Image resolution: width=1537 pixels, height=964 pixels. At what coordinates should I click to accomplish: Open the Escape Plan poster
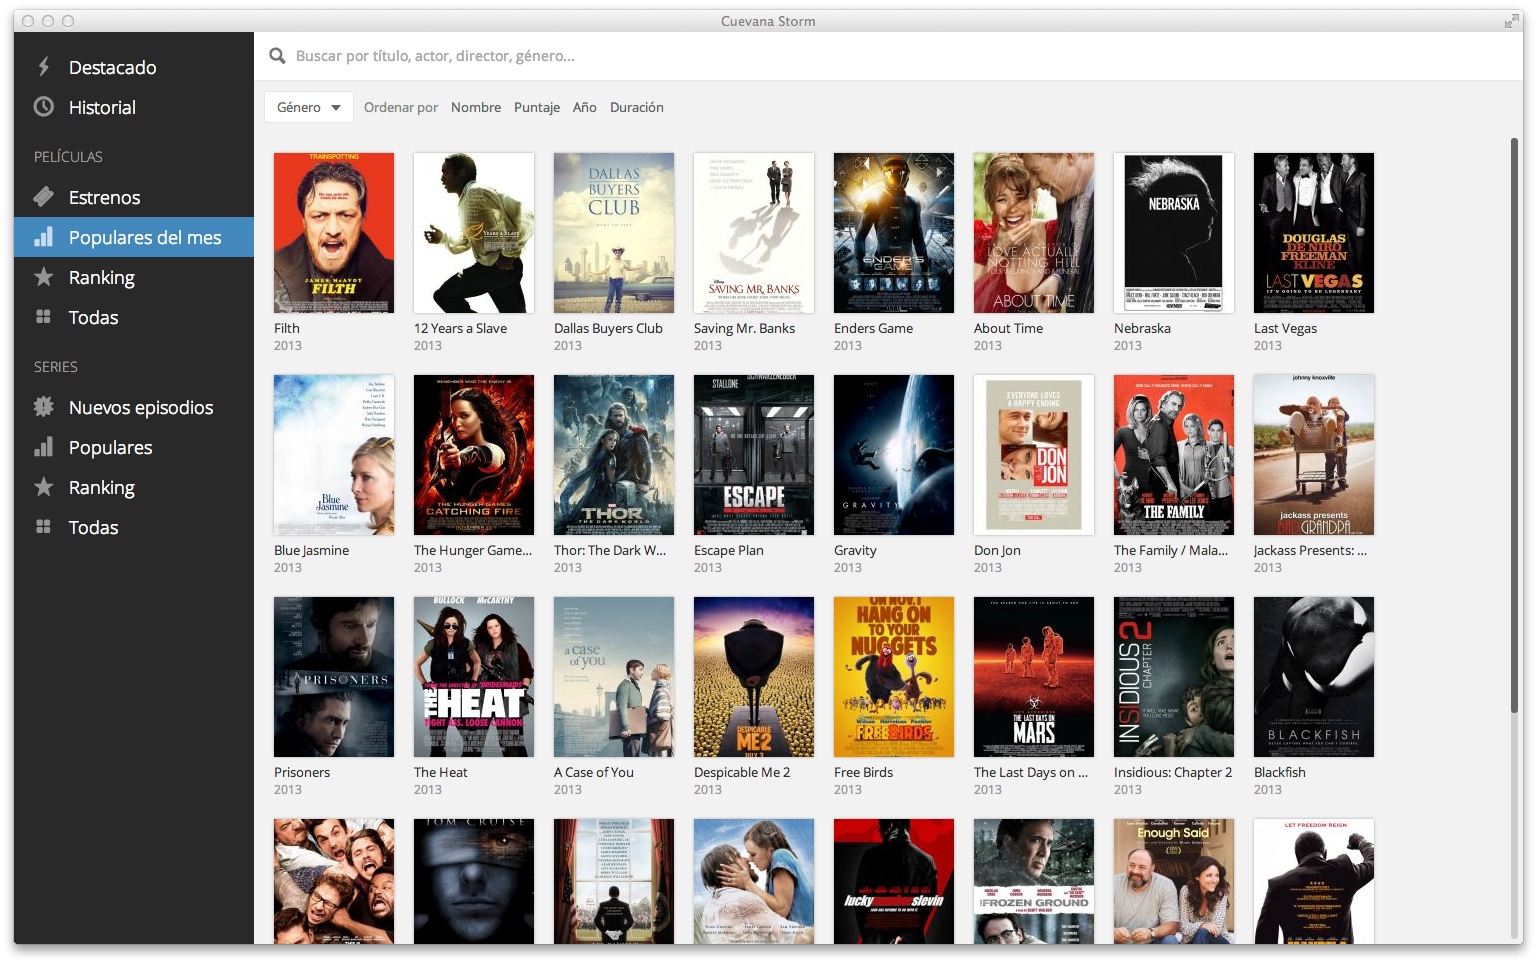[754, 455]
